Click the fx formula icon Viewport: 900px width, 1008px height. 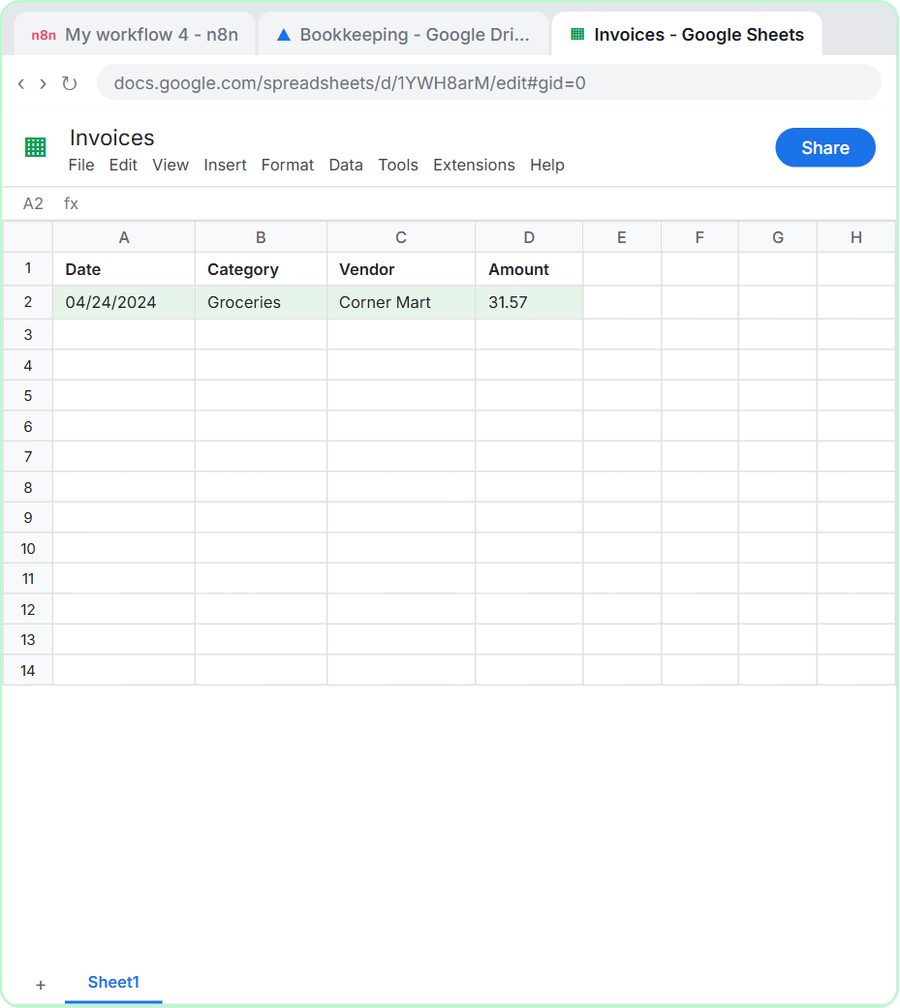click(71, 204)
